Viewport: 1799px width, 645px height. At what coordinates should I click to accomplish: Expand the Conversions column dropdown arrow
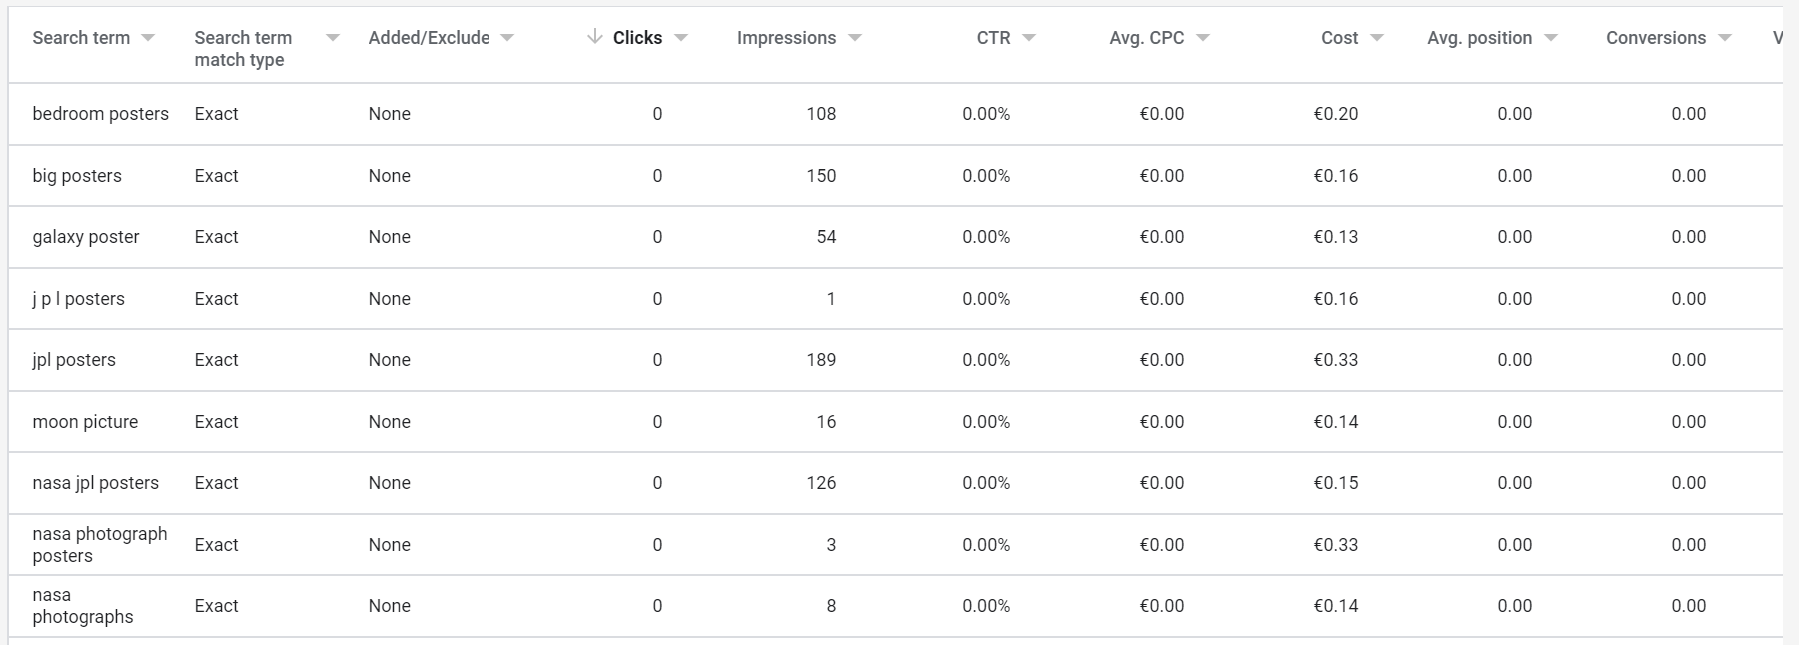click(x=1725, y=38)
